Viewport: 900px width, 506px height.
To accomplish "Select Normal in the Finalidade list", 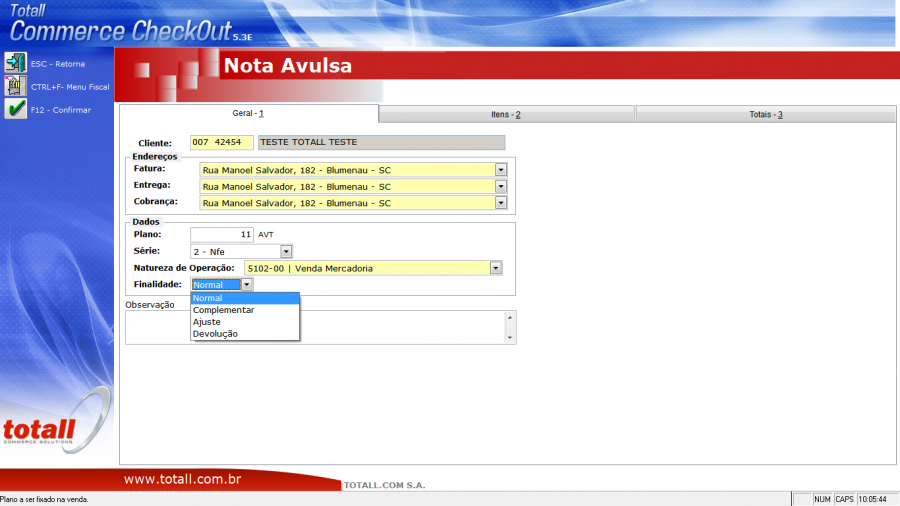I will coord(245,298).
